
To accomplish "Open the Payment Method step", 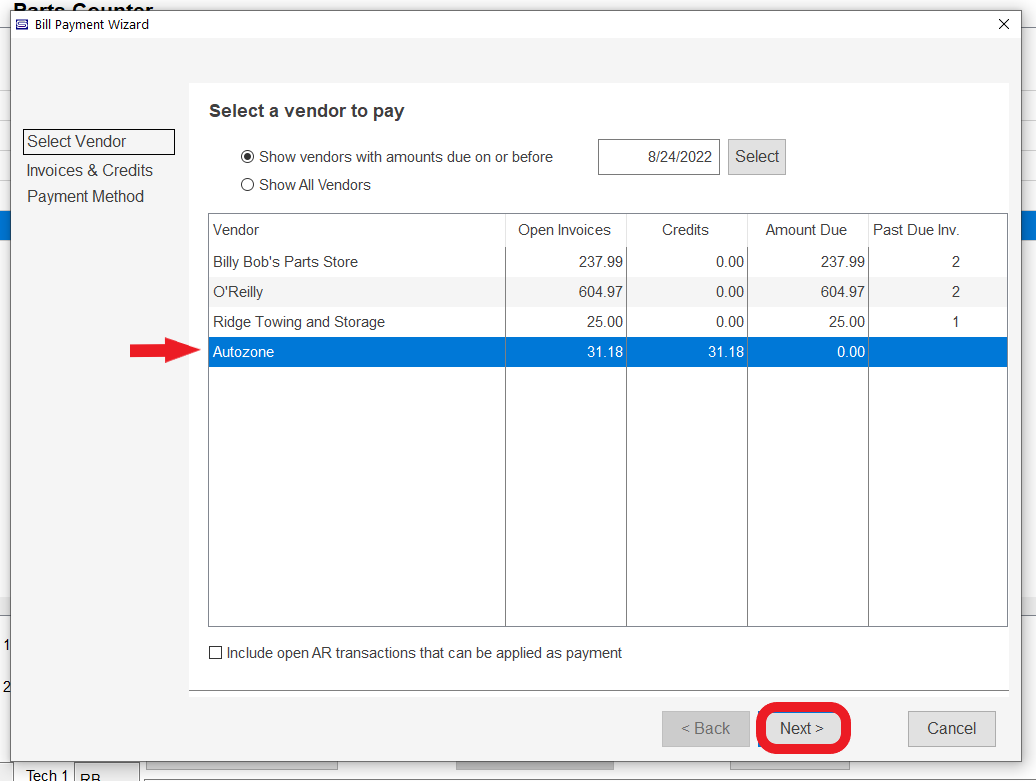I will pos(86,197).
